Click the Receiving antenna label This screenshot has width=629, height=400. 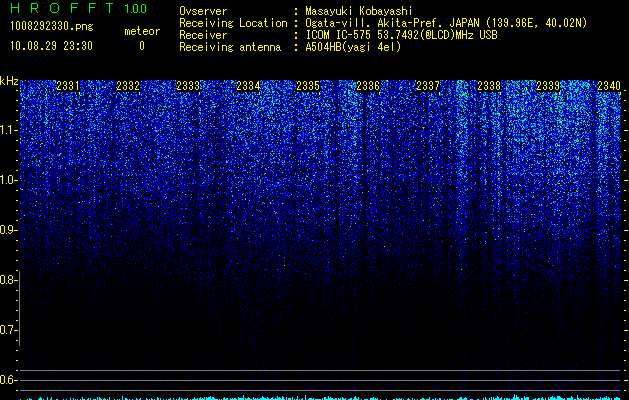pos(230,47)
